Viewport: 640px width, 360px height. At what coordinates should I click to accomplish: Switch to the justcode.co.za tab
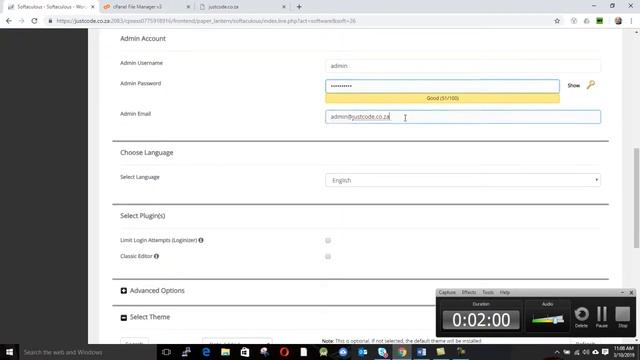(242, 7)
